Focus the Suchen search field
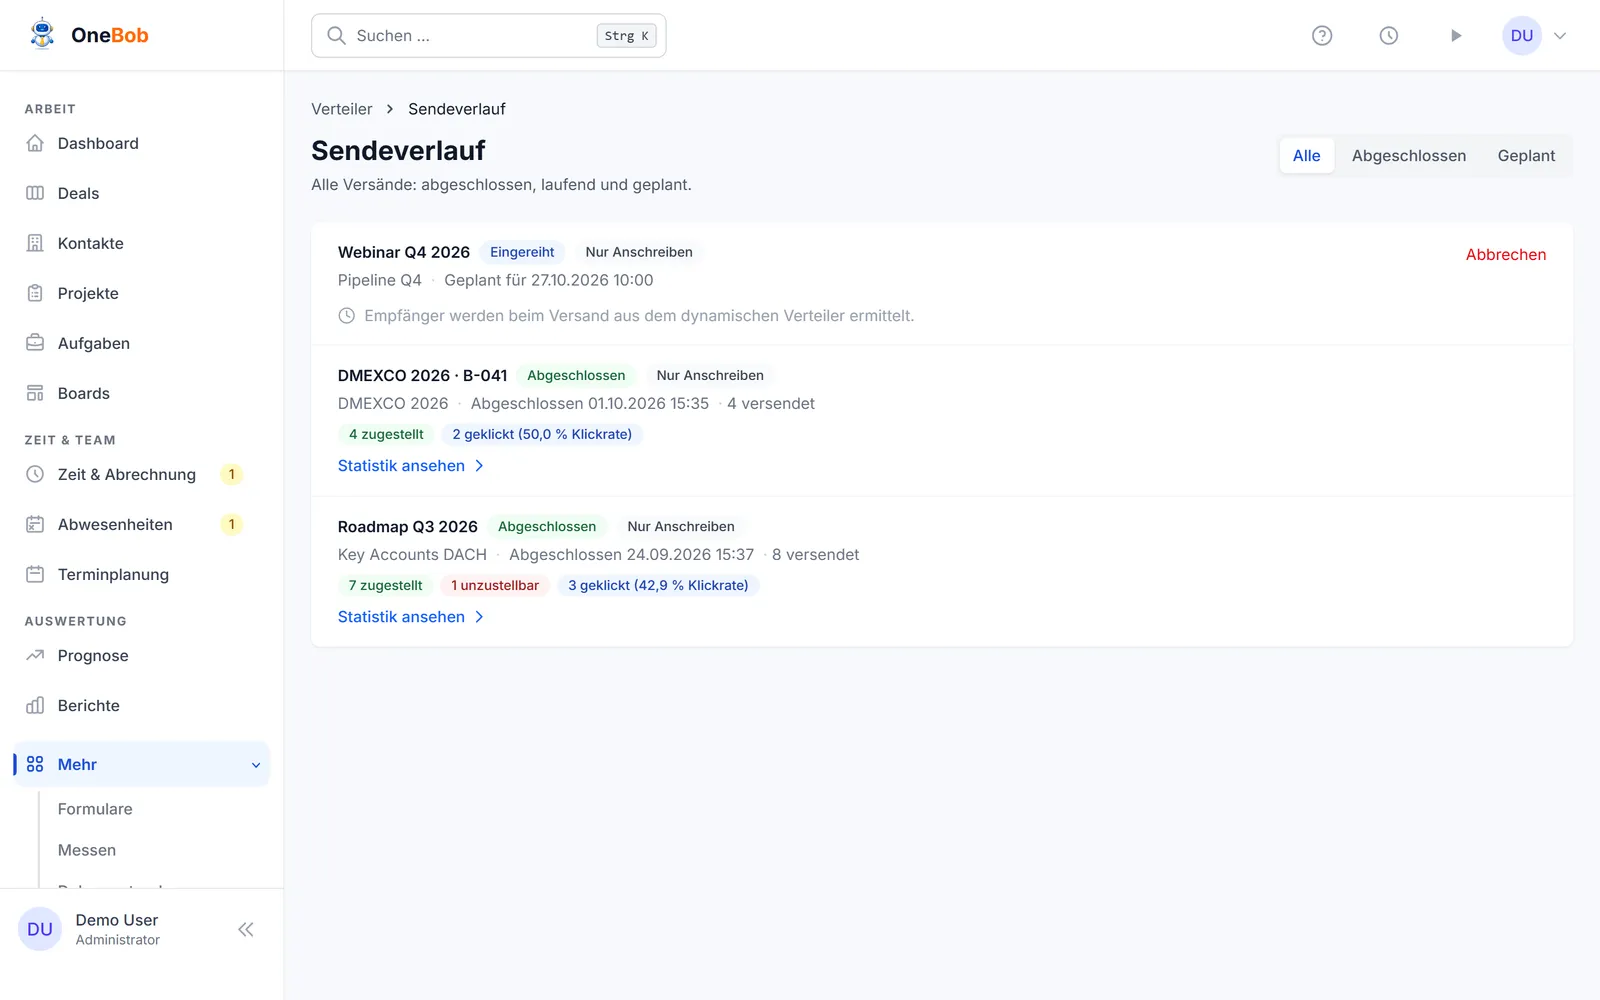This screenshot has height=1000, width=1600. (489, 36)
